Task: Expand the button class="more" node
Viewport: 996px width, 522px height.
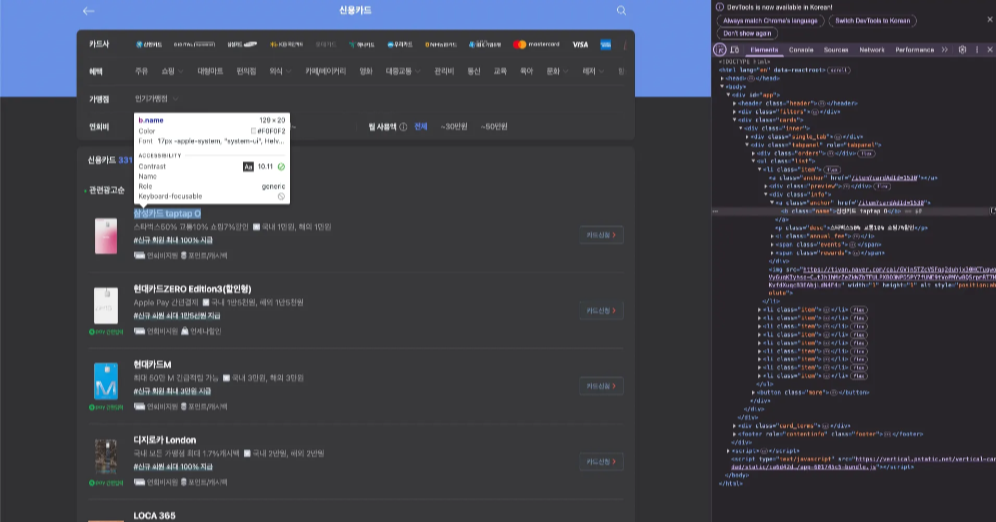Action: 753,392
